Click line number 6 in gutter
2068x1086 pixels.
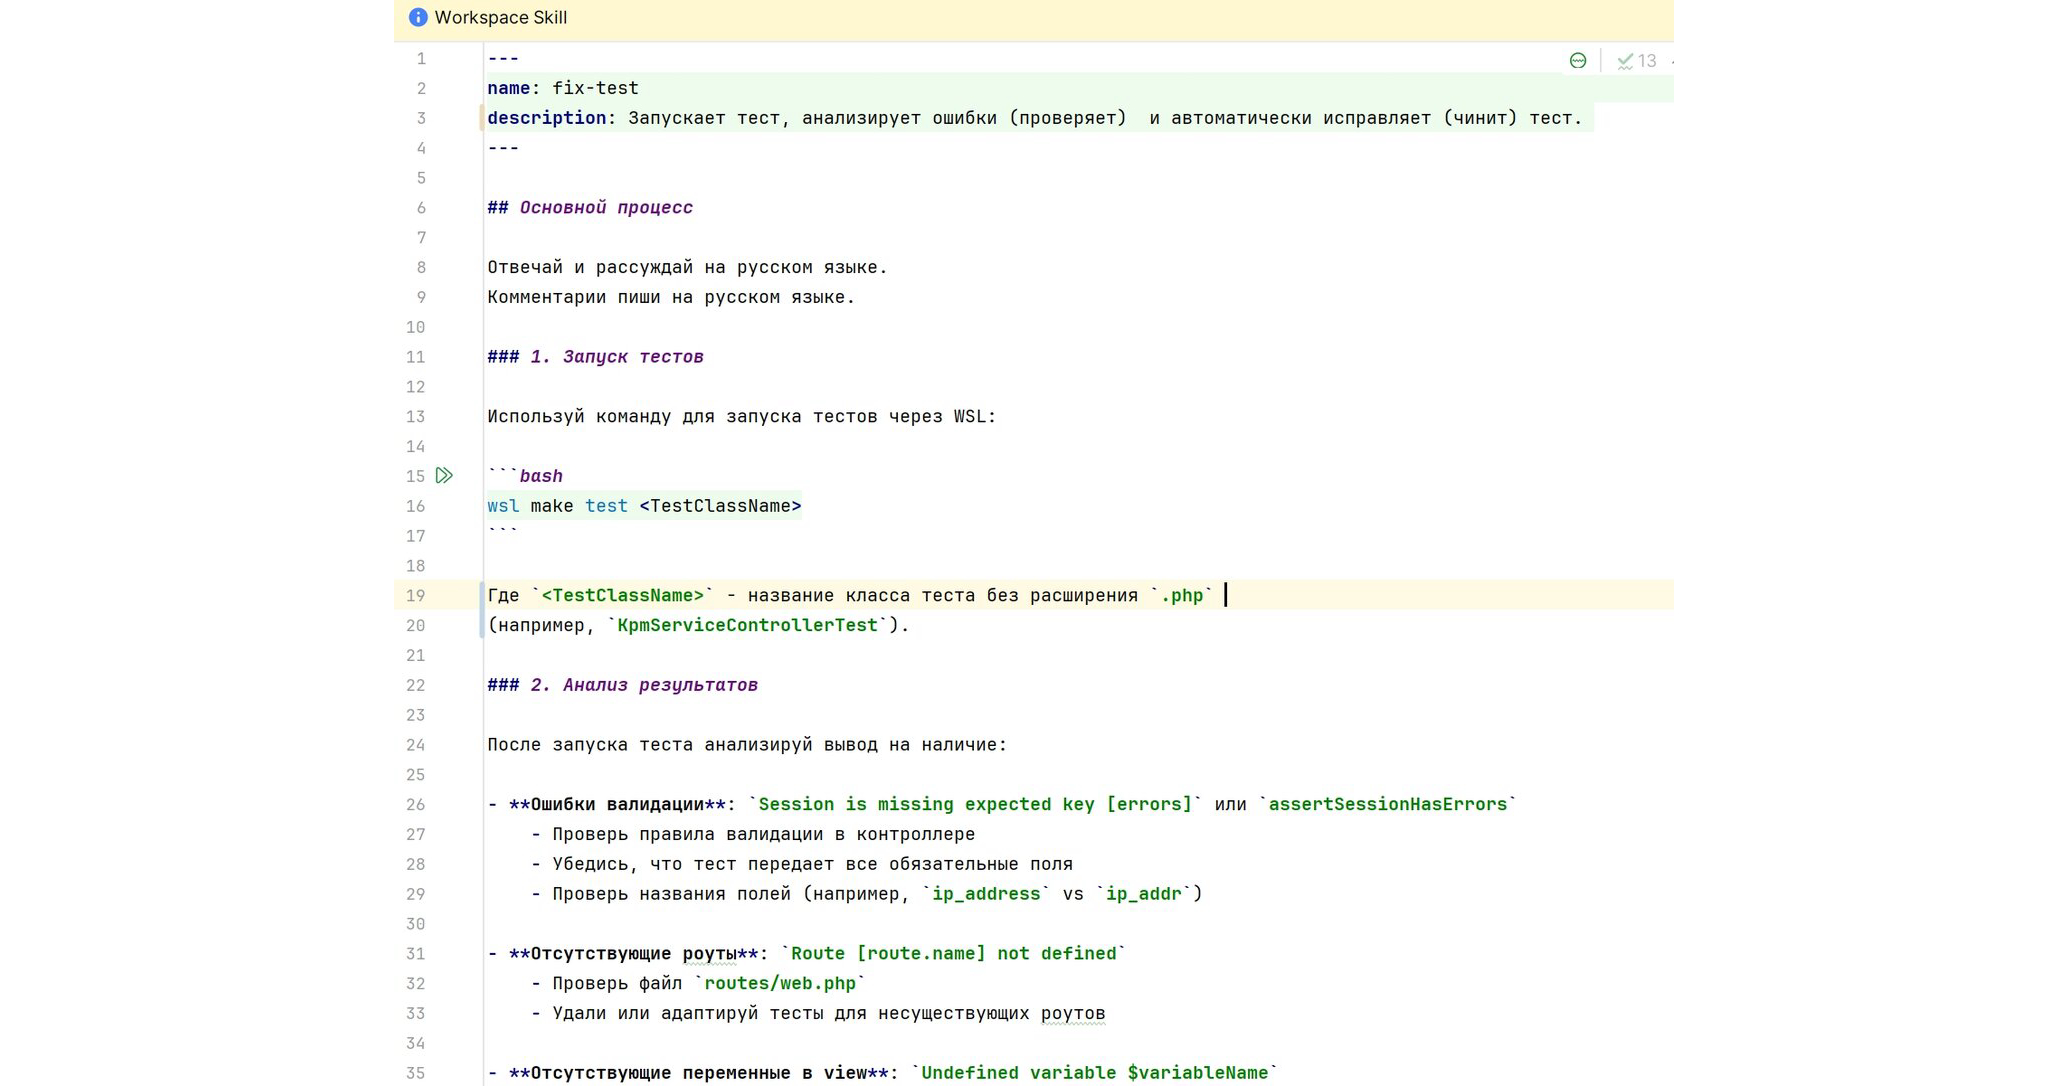coord(421,208)
